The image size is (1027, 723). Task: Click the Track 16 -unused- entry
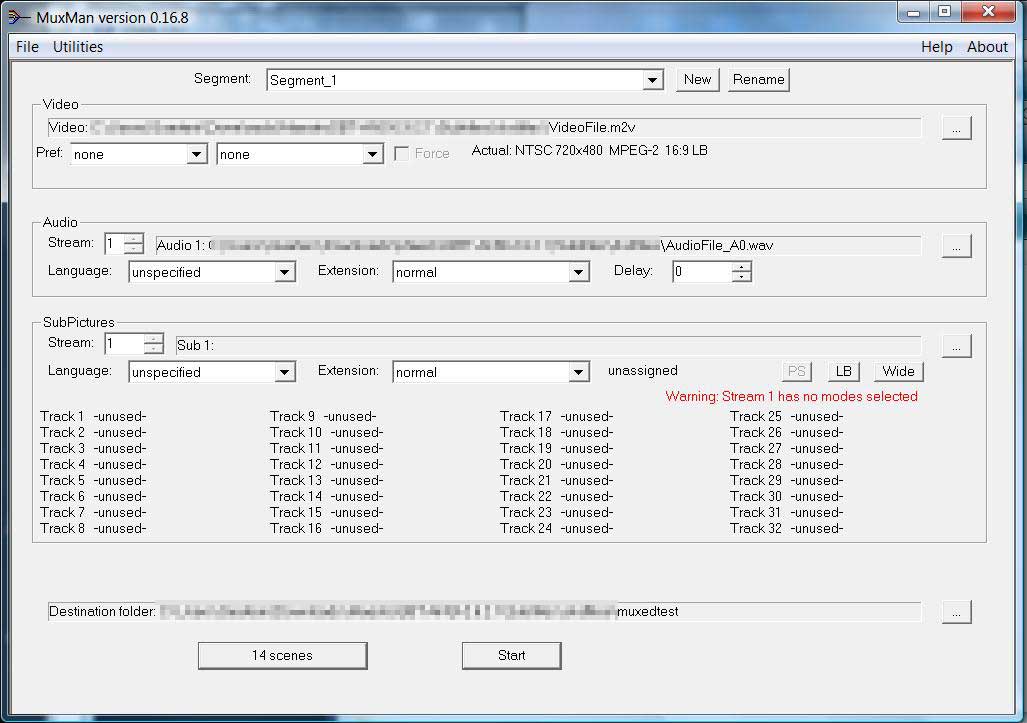tap(327, 528)
